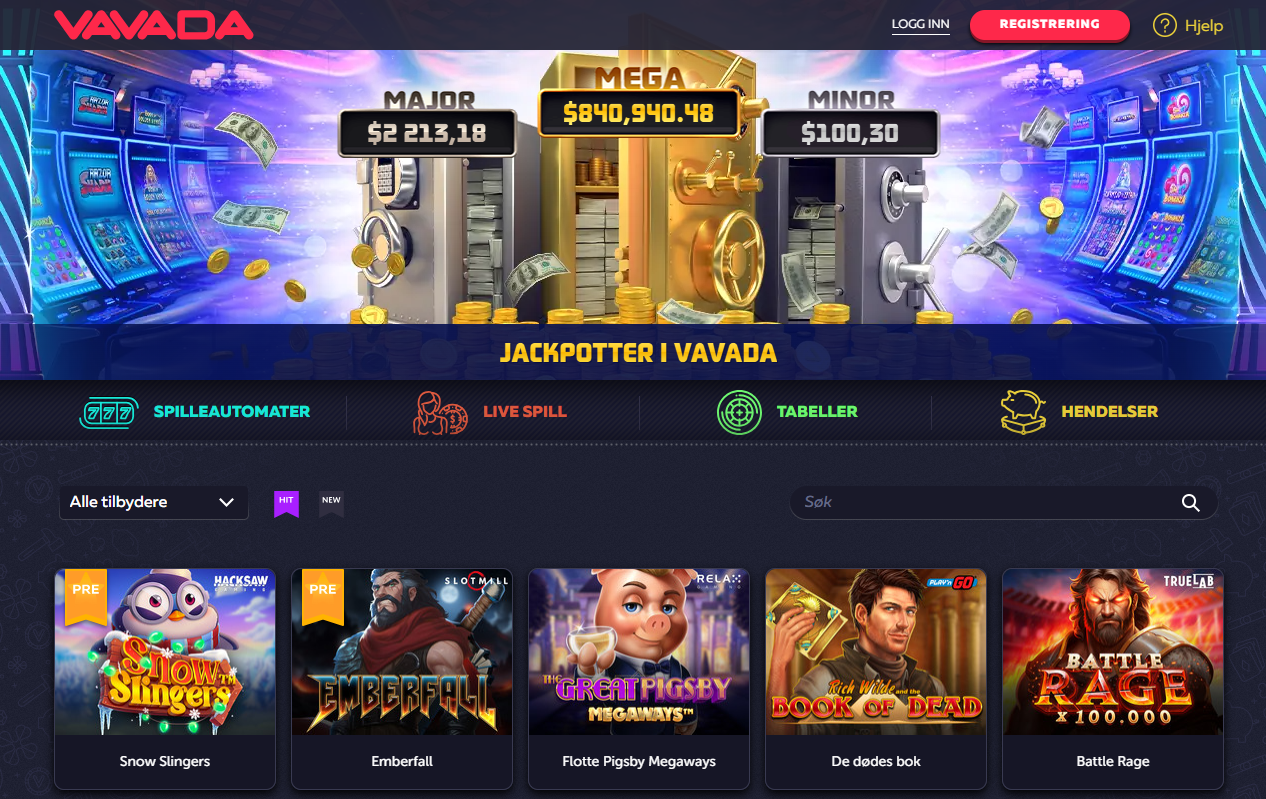Click the green target Tabeller icon
The height and width of the screenshot is (799, 1266).
click(739, 412)
